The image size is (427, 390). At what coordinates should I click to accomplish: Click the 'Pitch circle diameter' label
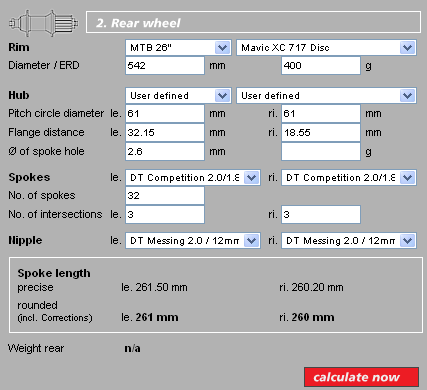56,113
